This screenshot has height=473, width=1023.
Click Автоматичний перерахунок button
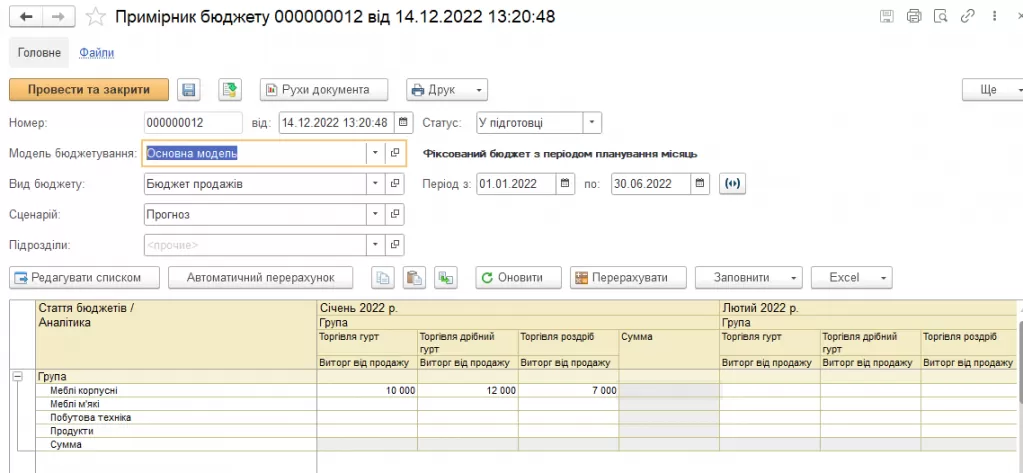[260, 277]
